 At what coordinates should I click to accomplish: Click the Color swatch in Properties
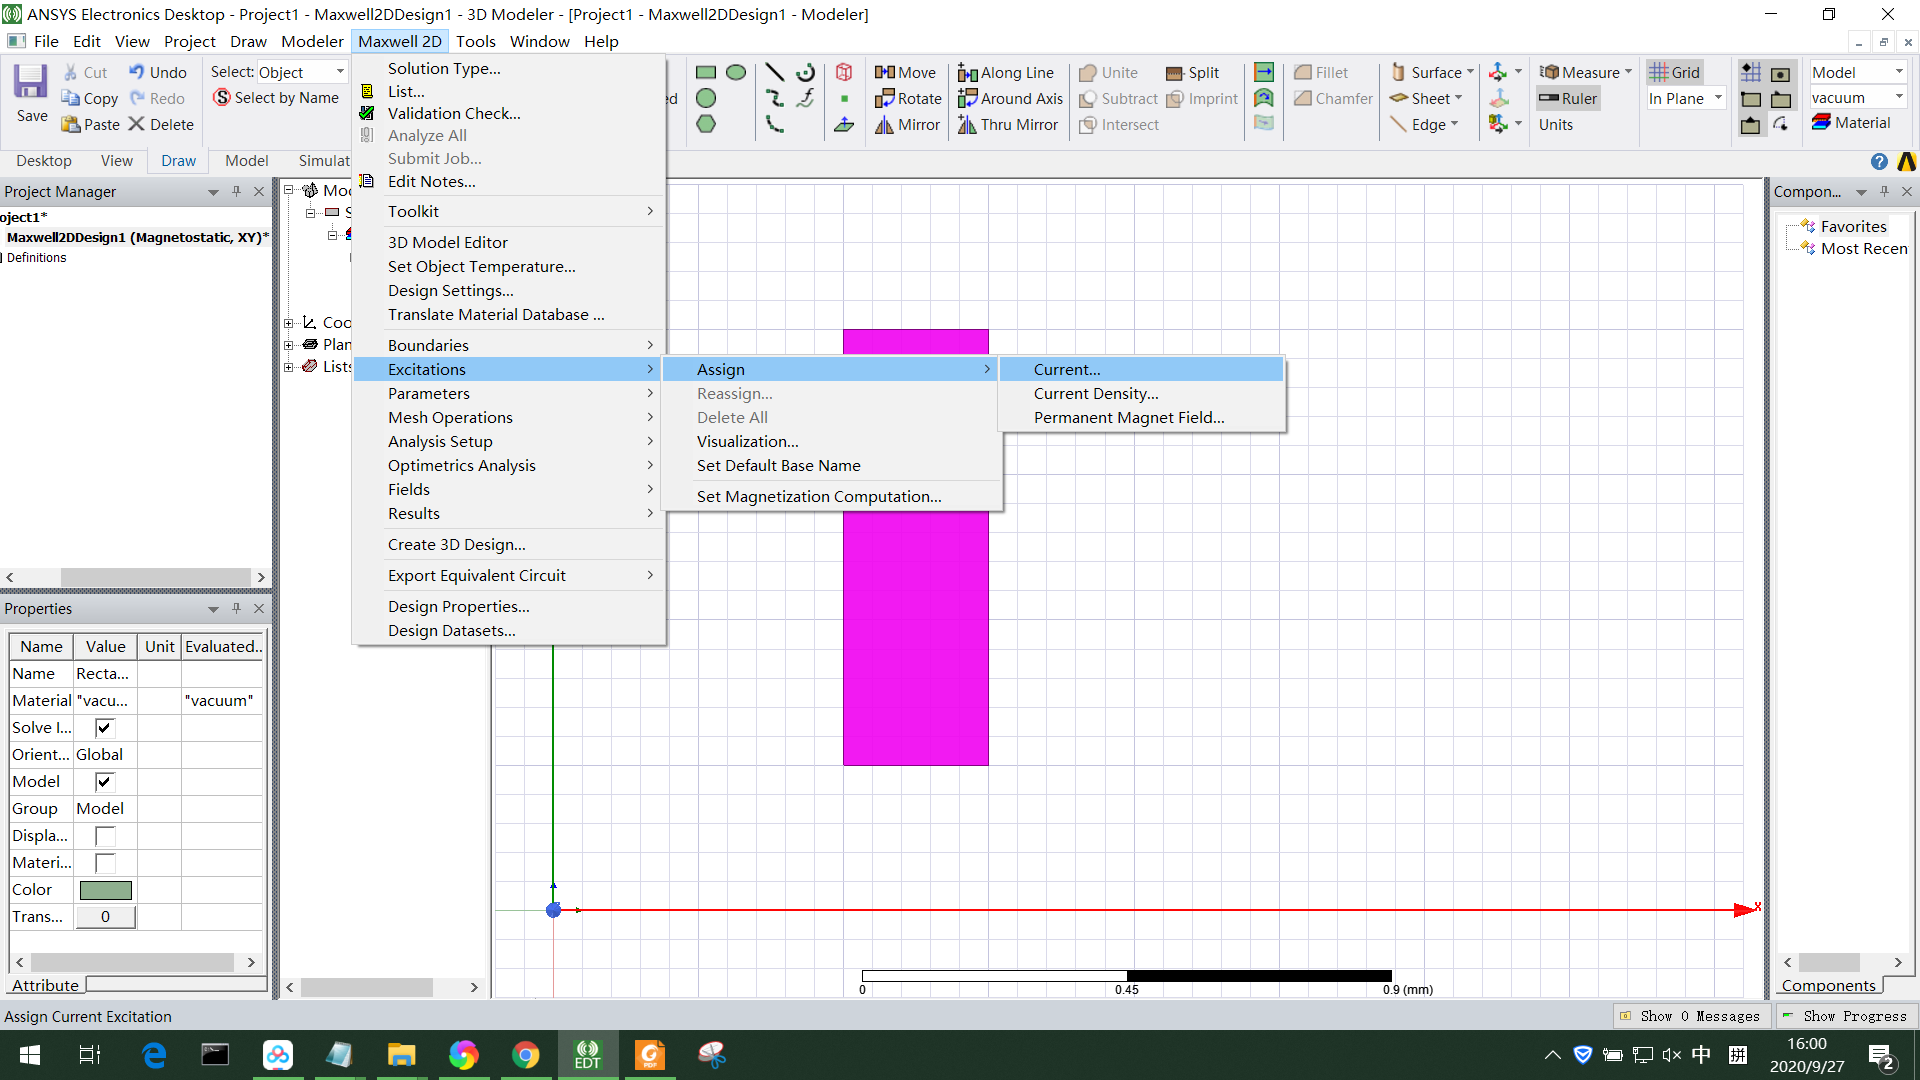(x=105, y=889)
